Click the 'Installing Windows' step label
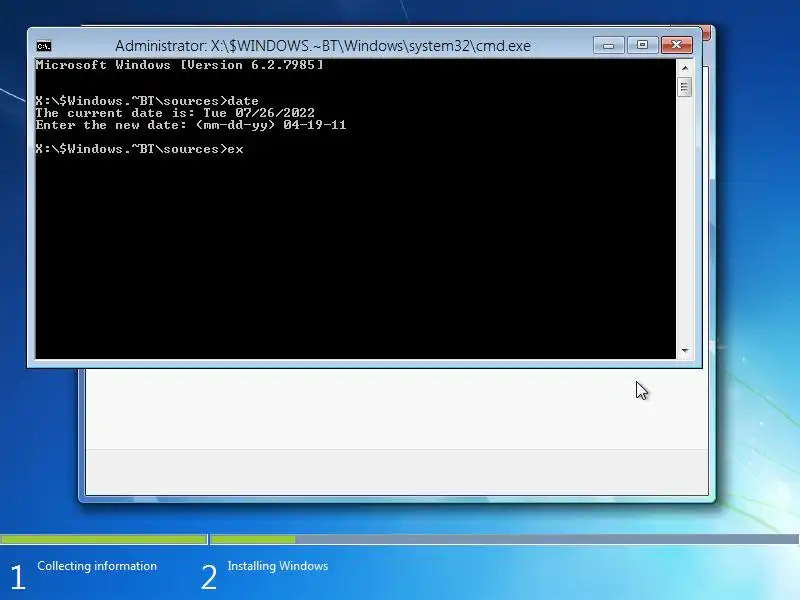800x600 pixels. [278, 566]
